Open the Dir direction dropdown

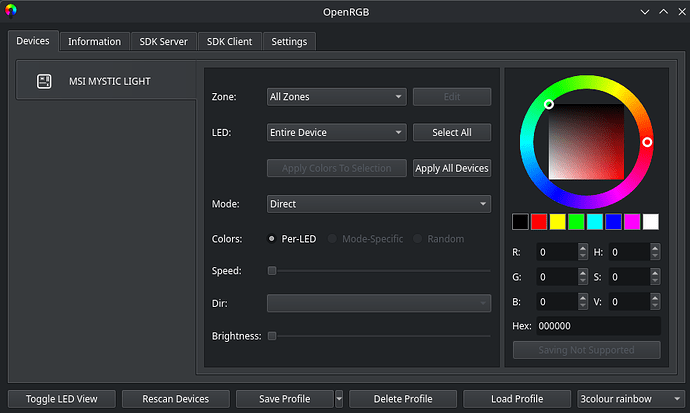coord(379,303)
